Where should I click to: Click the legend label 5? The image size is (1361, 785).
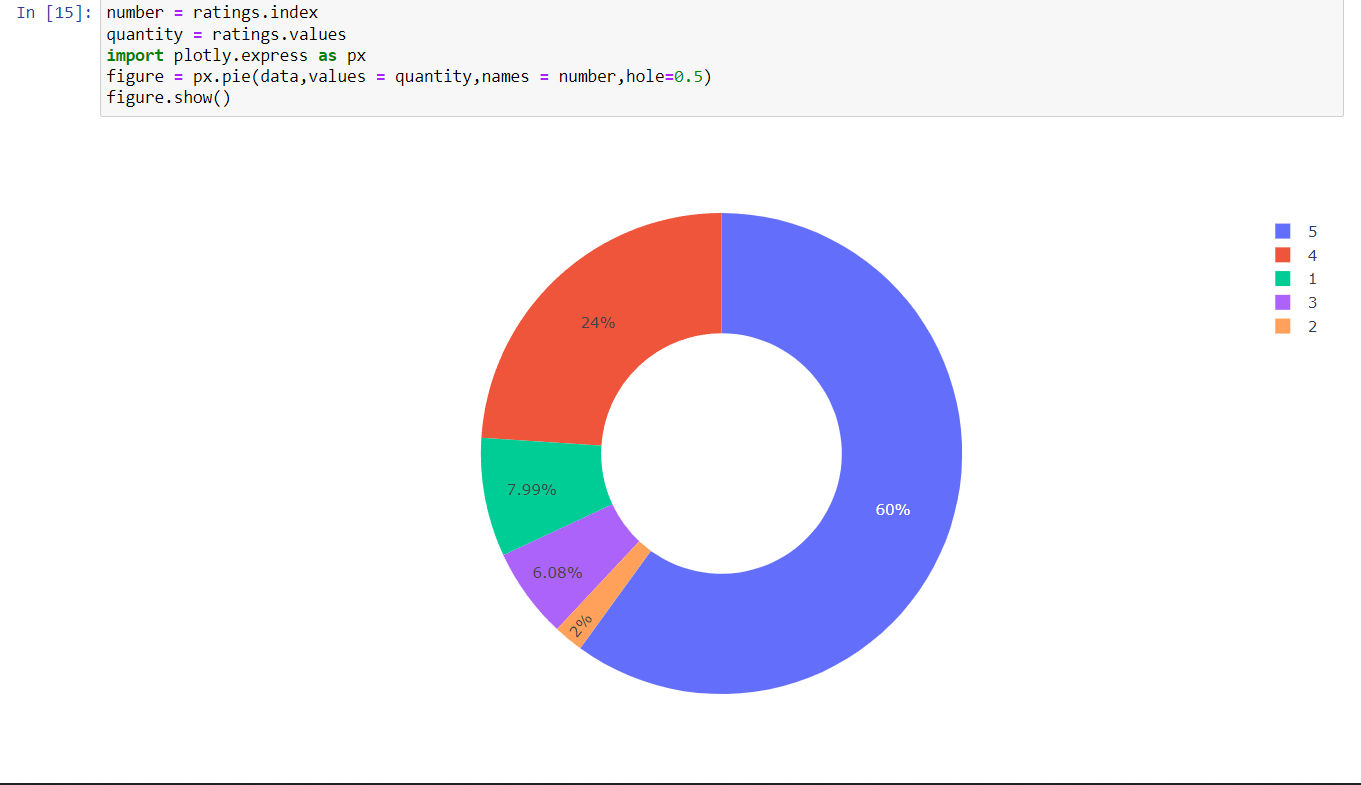pyautogui.click(x=1313, y=231)
